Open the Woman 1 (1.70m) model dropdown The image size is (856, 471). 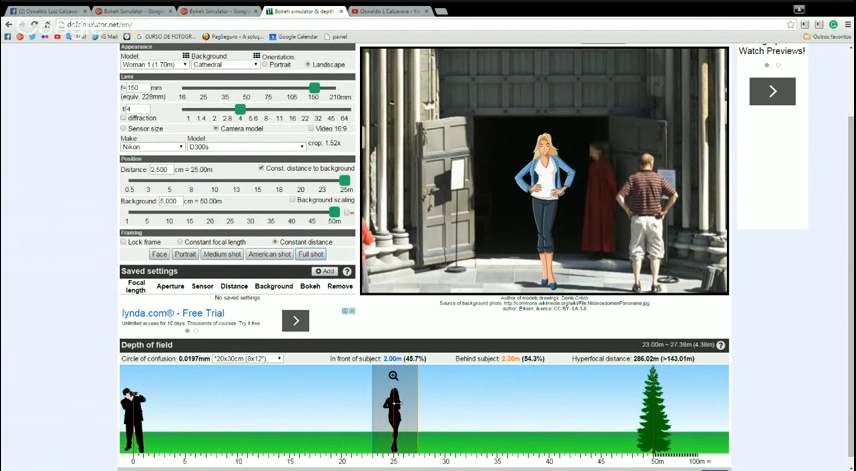tap(154, 64)
